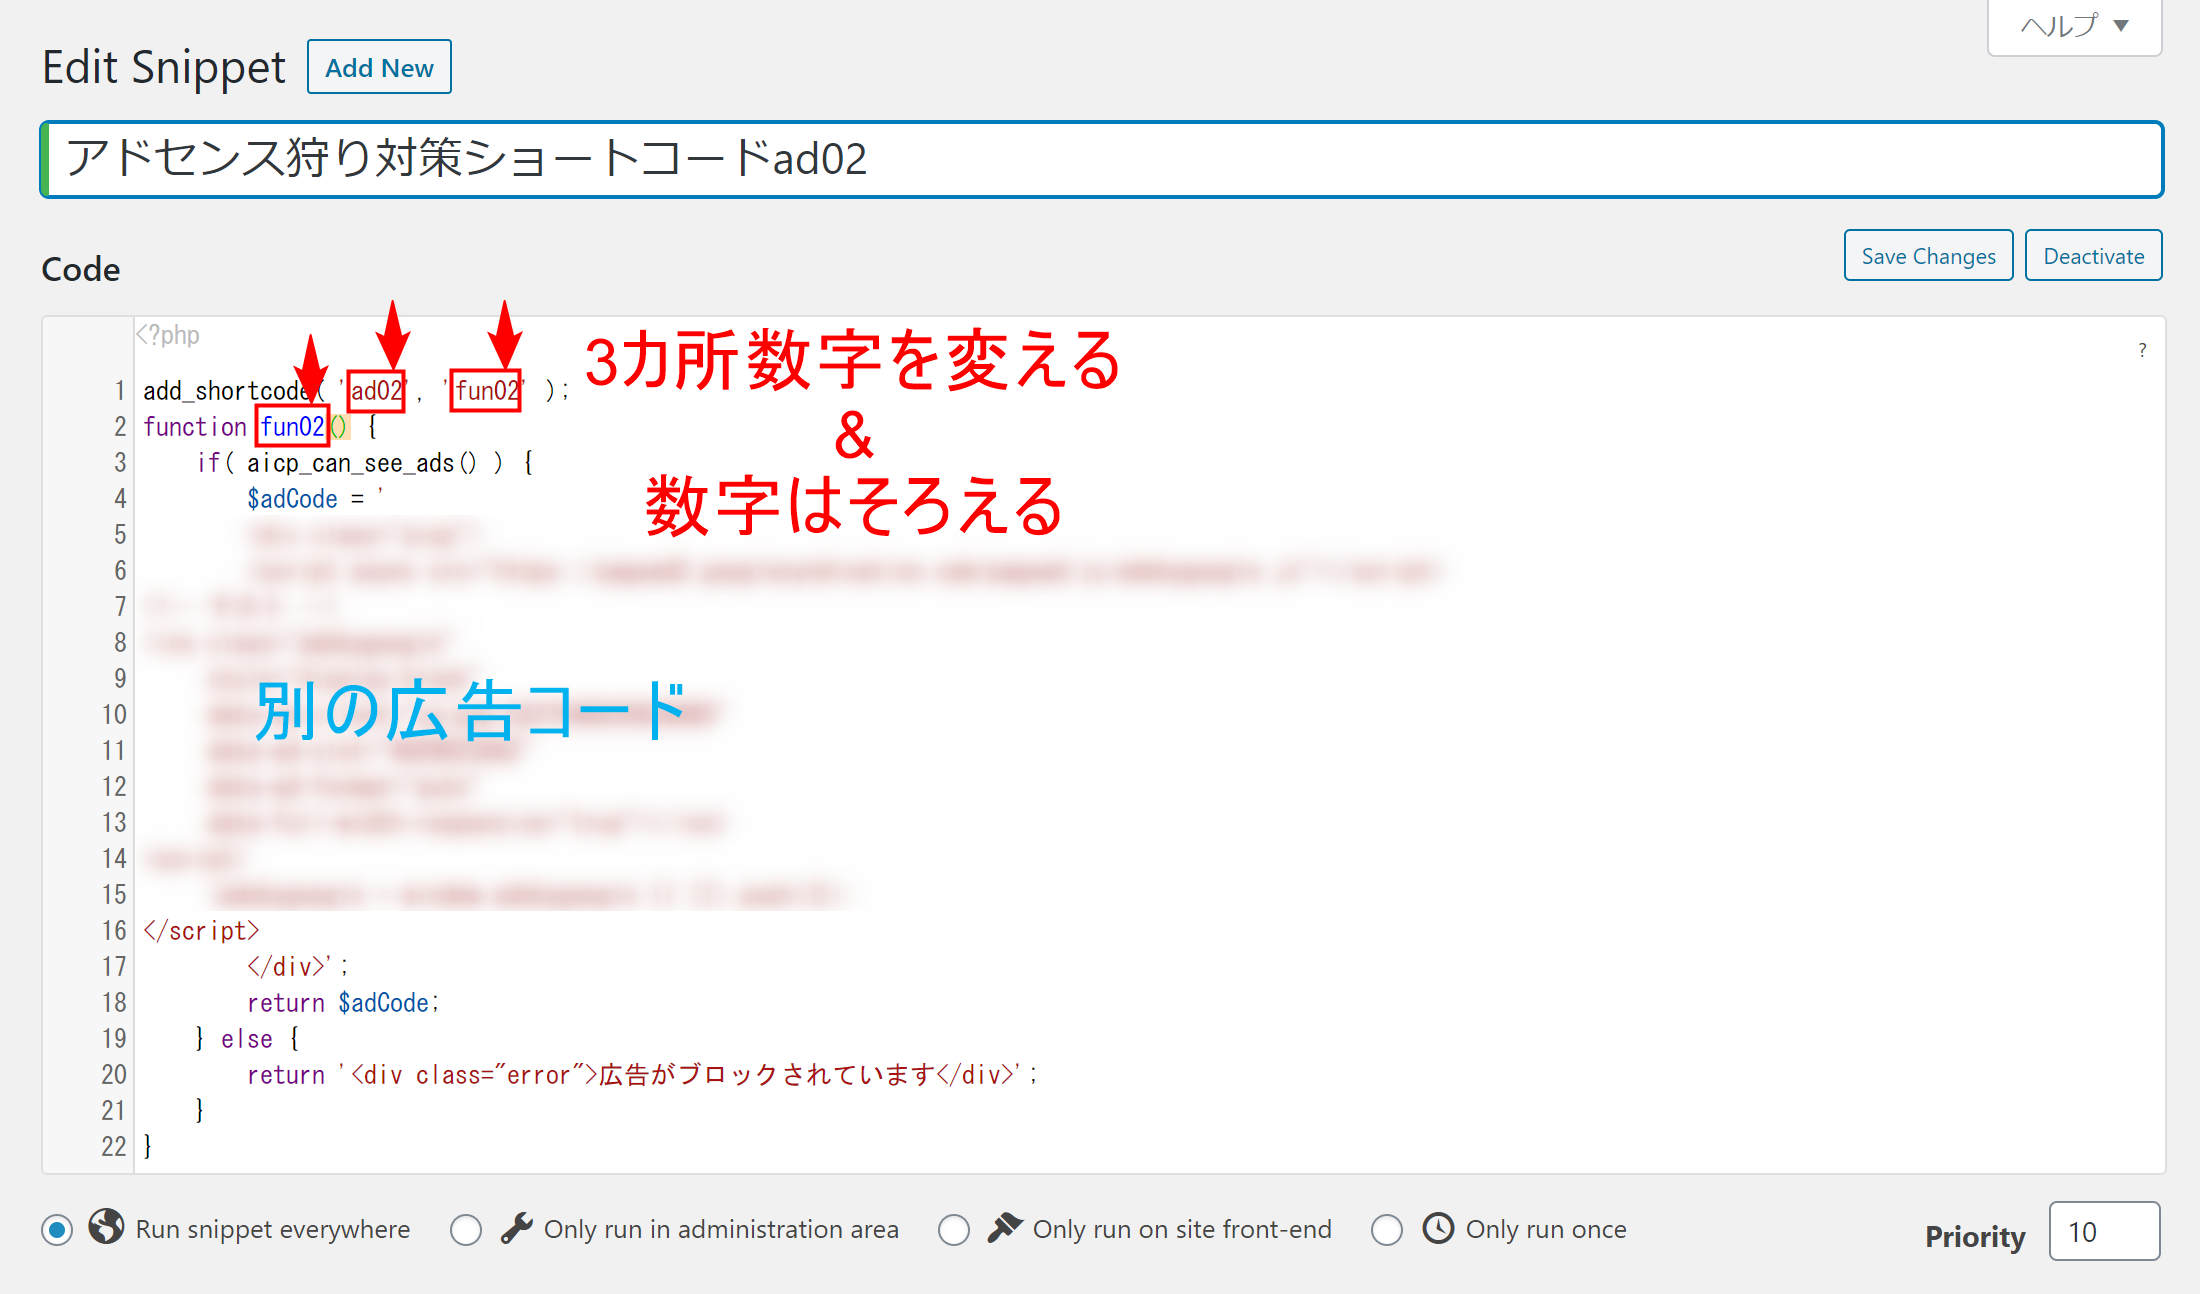The image size is (2200, 1294).
Task: Click line 3 aicp_can_see_ads condition
Action: (364, 463)
